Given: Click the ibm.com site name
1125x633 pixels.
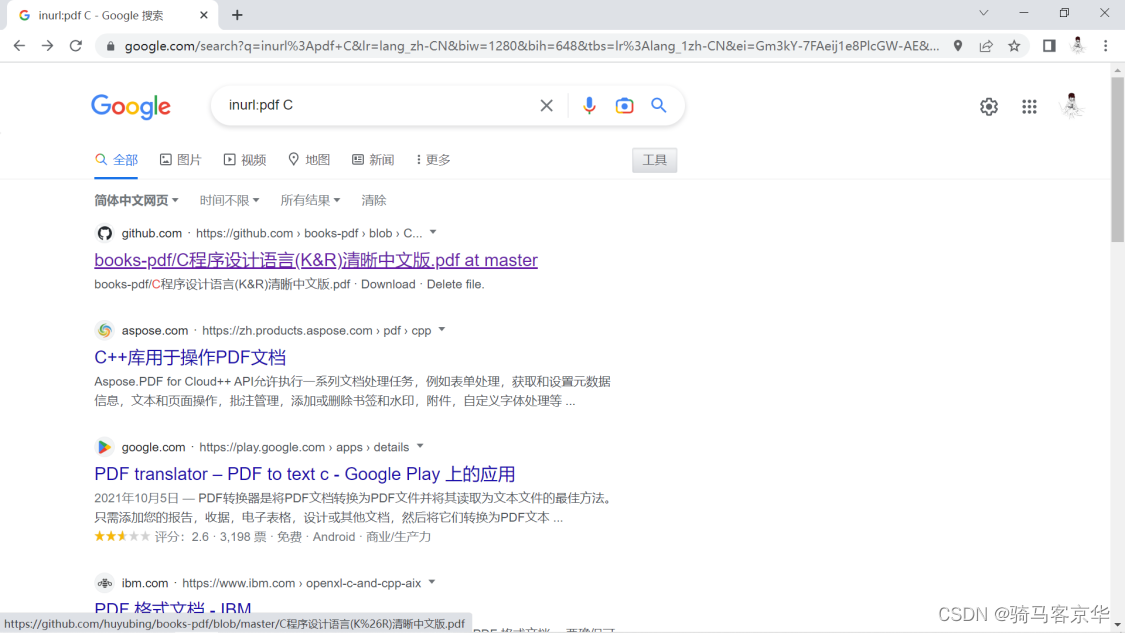Looking at the screenshot, I should (x=145, y=583).
